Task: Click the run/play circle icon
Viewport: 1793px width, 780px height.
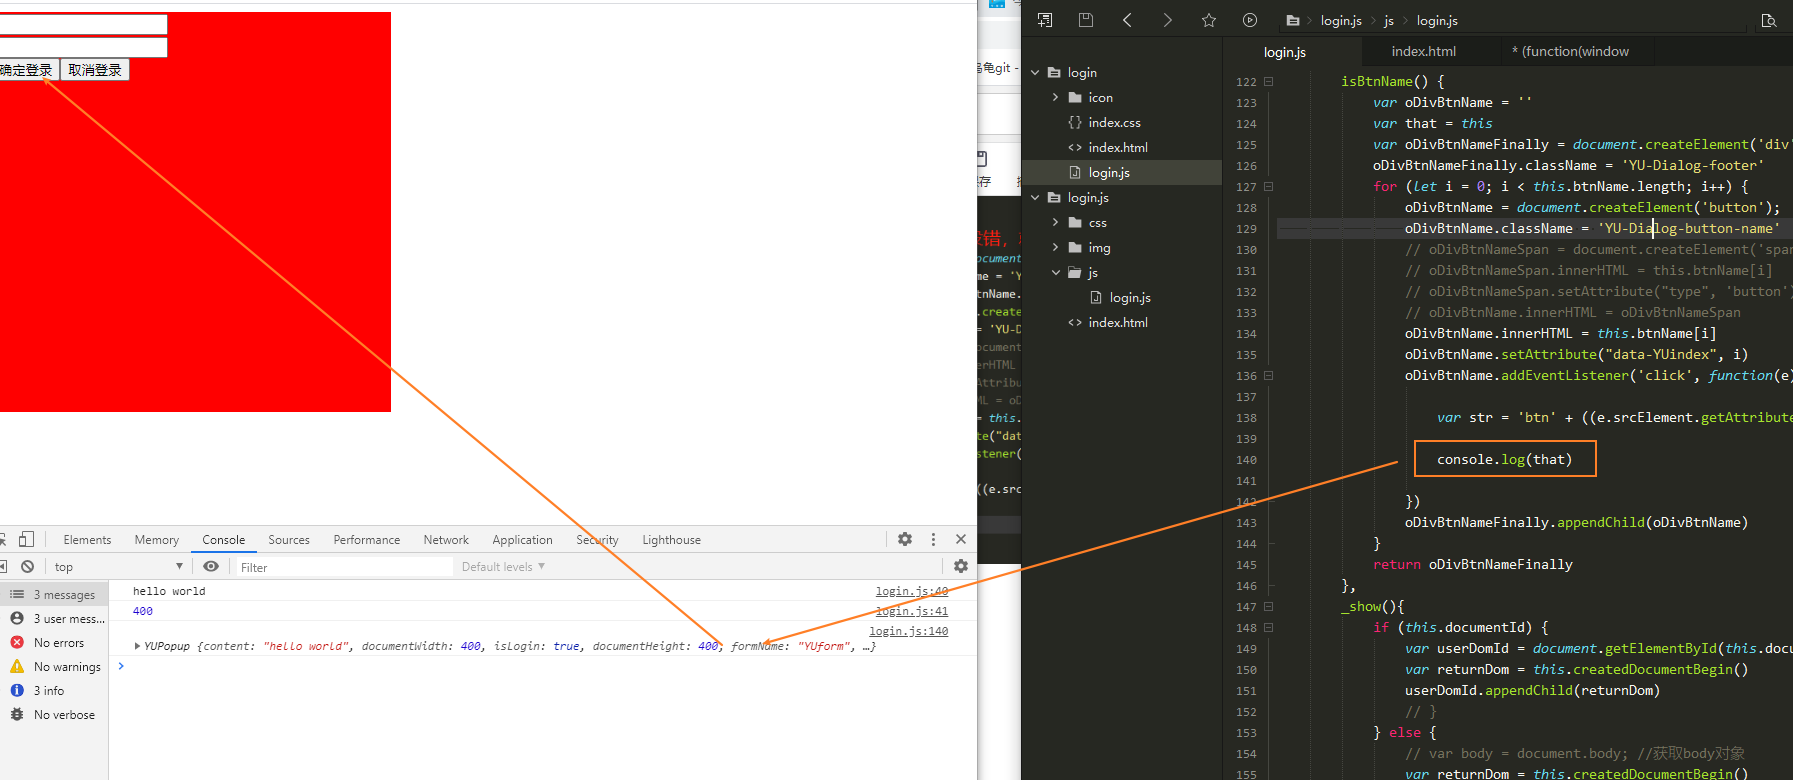Action: click(x=1250, y=20)
